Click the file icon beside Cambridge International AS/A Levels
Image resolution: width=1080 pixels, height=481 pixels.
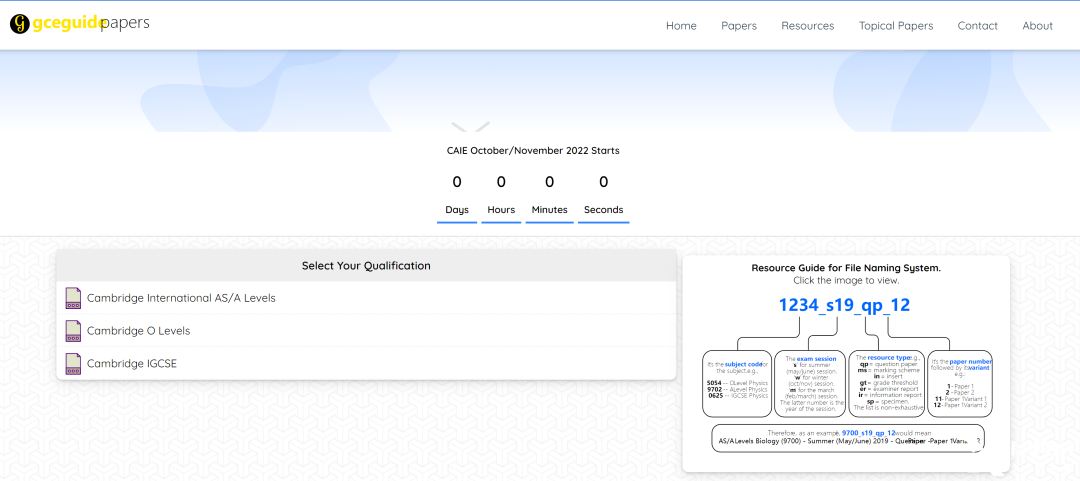coord(73,298)
